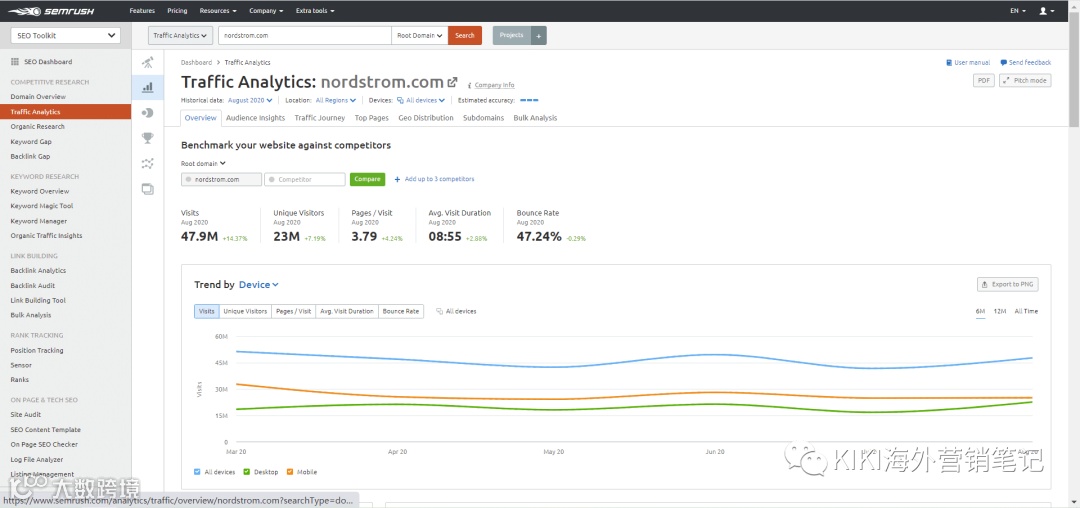Toggle the All devices legend checkbox
This screenshot has height=508, width=1080.
pyautogui.click(x=198, y=472)
